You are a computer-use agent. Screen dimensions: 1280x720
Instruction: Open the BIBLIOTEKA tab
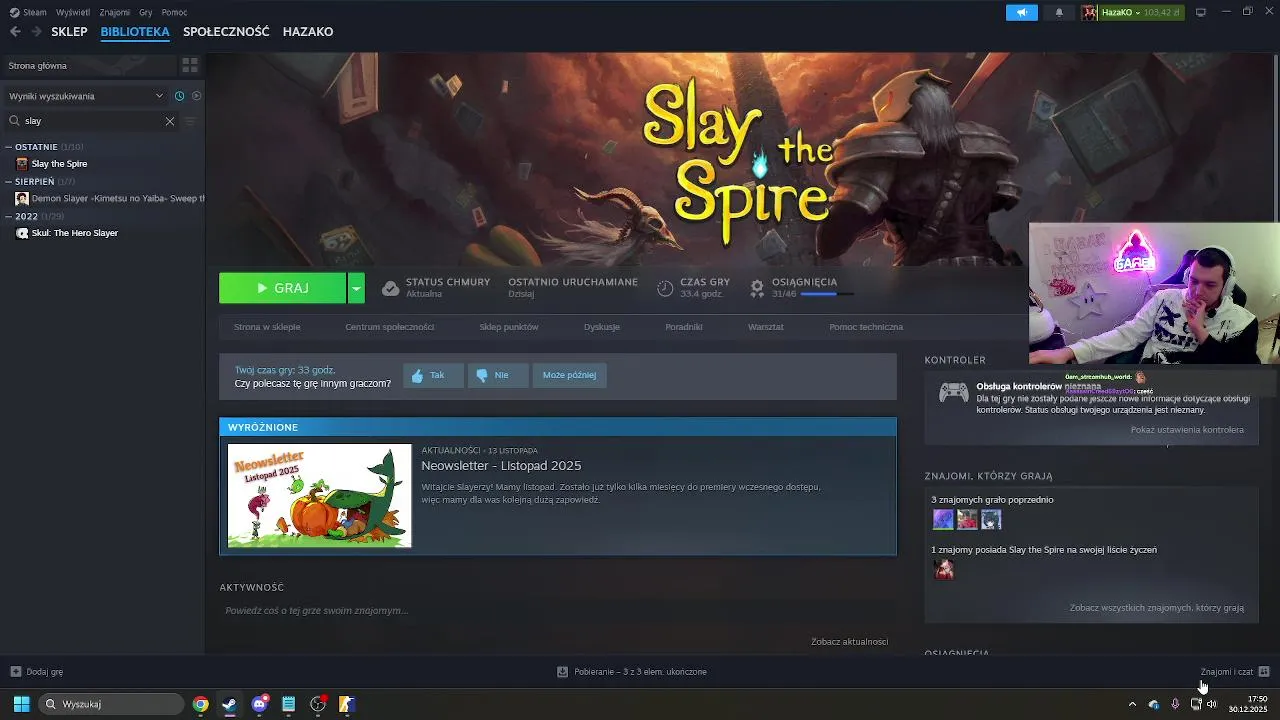[x=135, y=32]
